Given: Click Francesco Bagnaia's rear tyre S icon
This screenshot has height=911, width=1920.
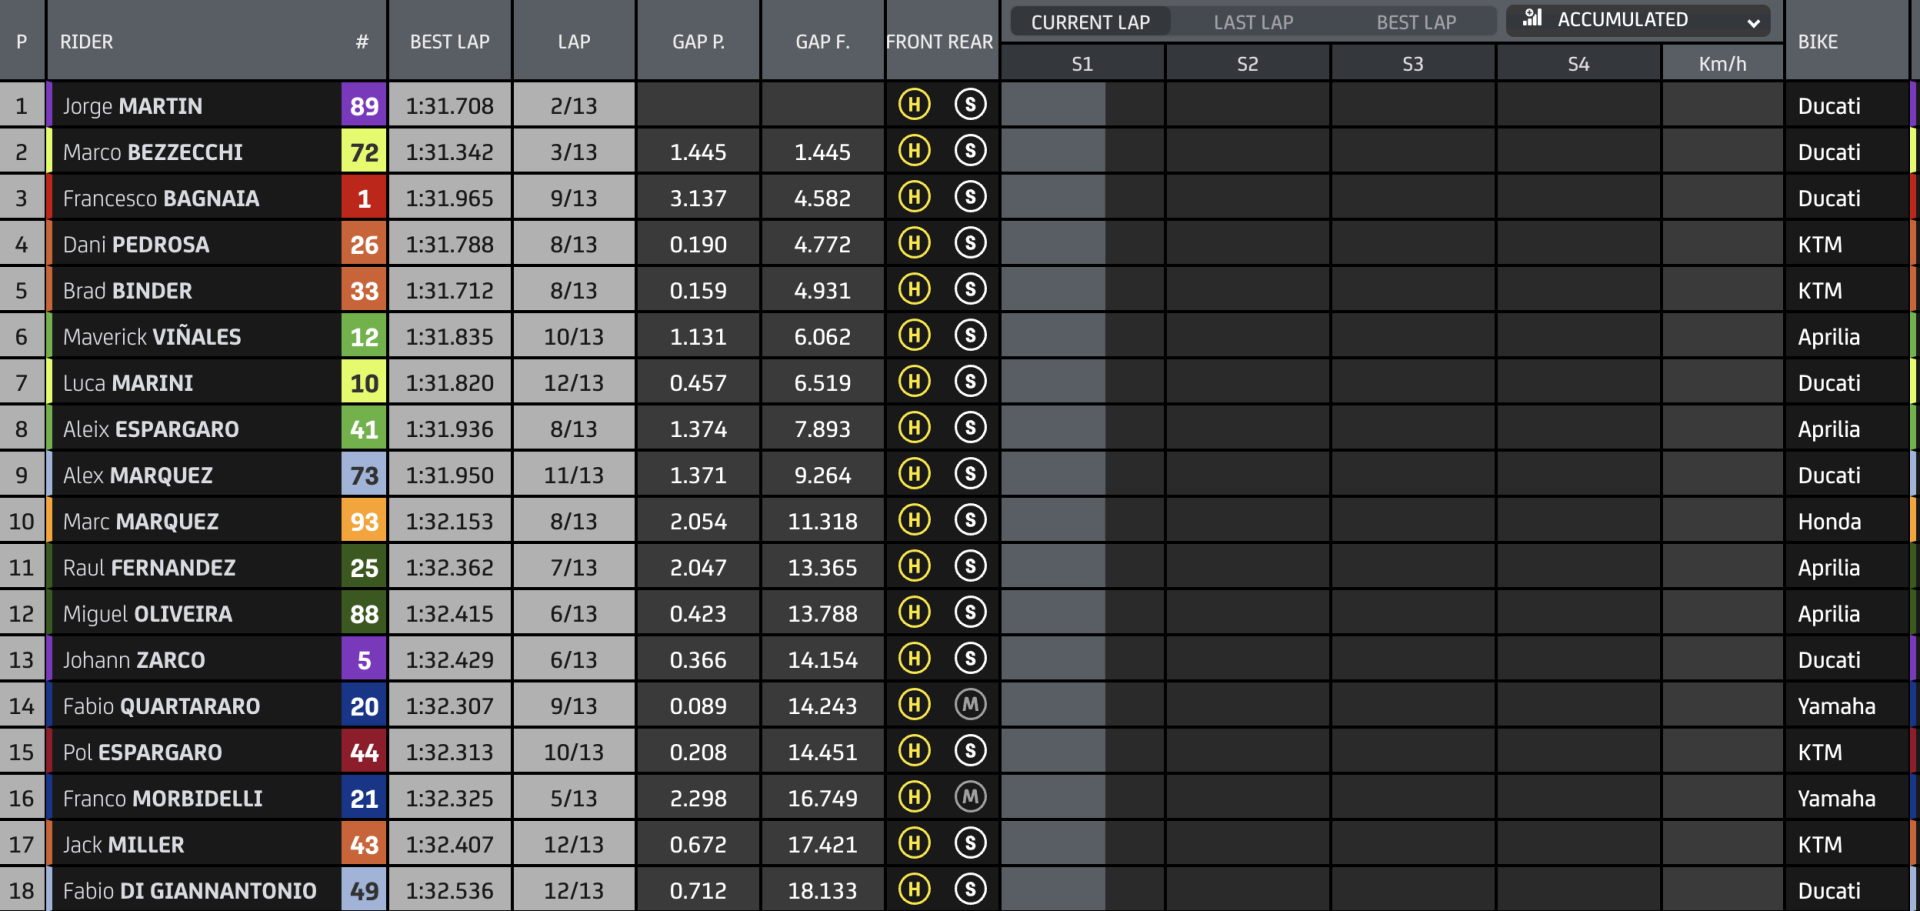Looking at the screenshot, I should point(970,196).
